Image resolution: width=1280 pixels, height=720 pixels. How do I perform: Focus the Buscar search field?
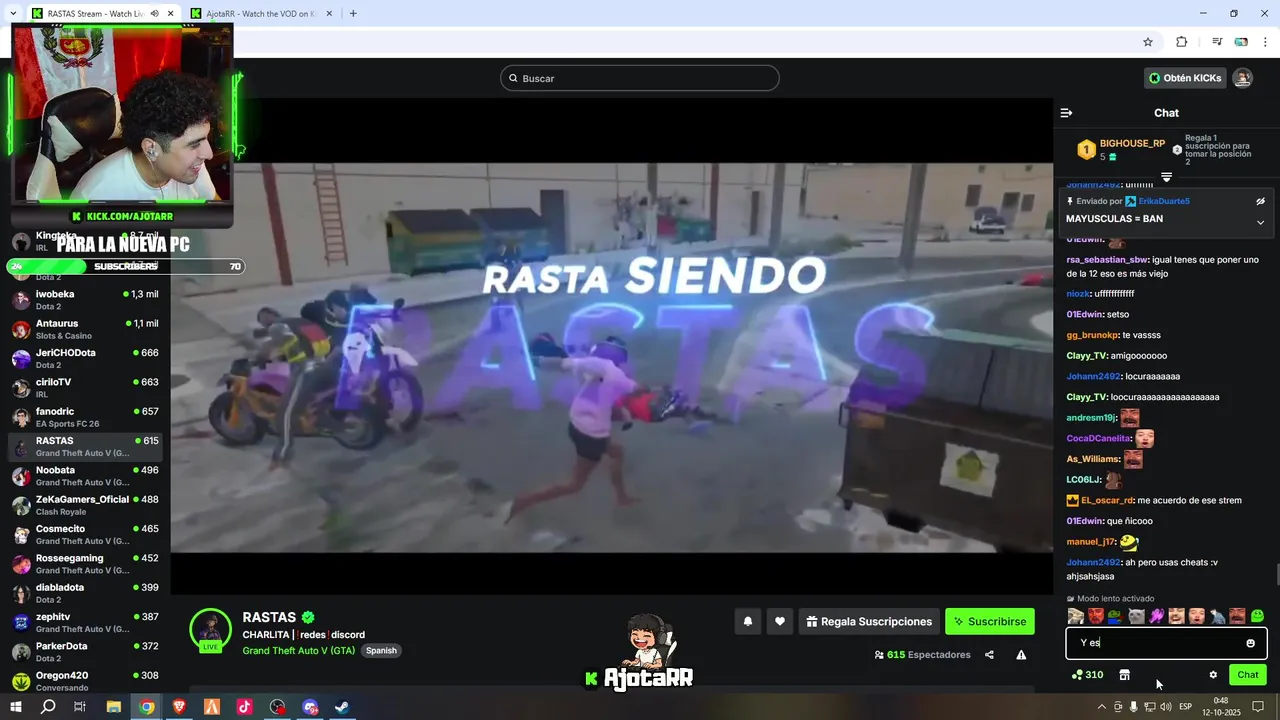[640, 78]
